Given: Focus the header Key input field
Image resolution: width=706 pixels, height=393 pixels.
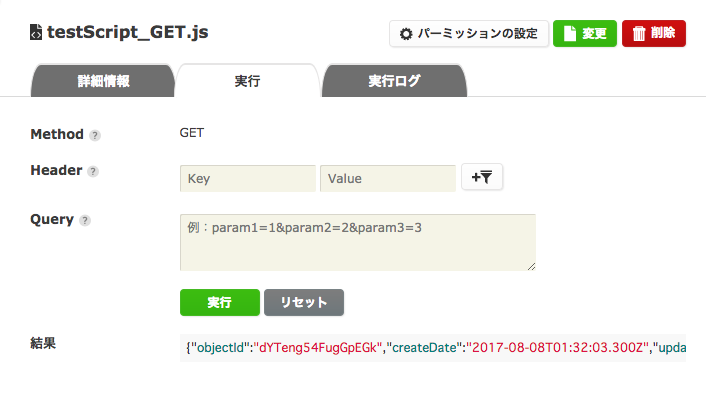Looking at the screenshot, I should [248, 178].
